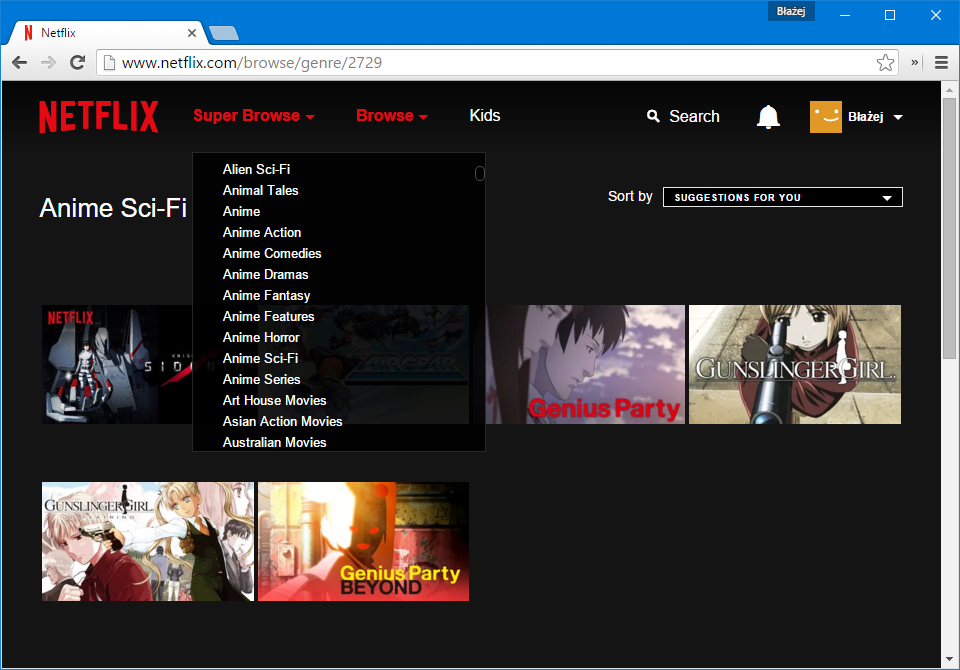Open a new browser tab
The height and width of the screenshot is (670, 960).
coord(223,33)
